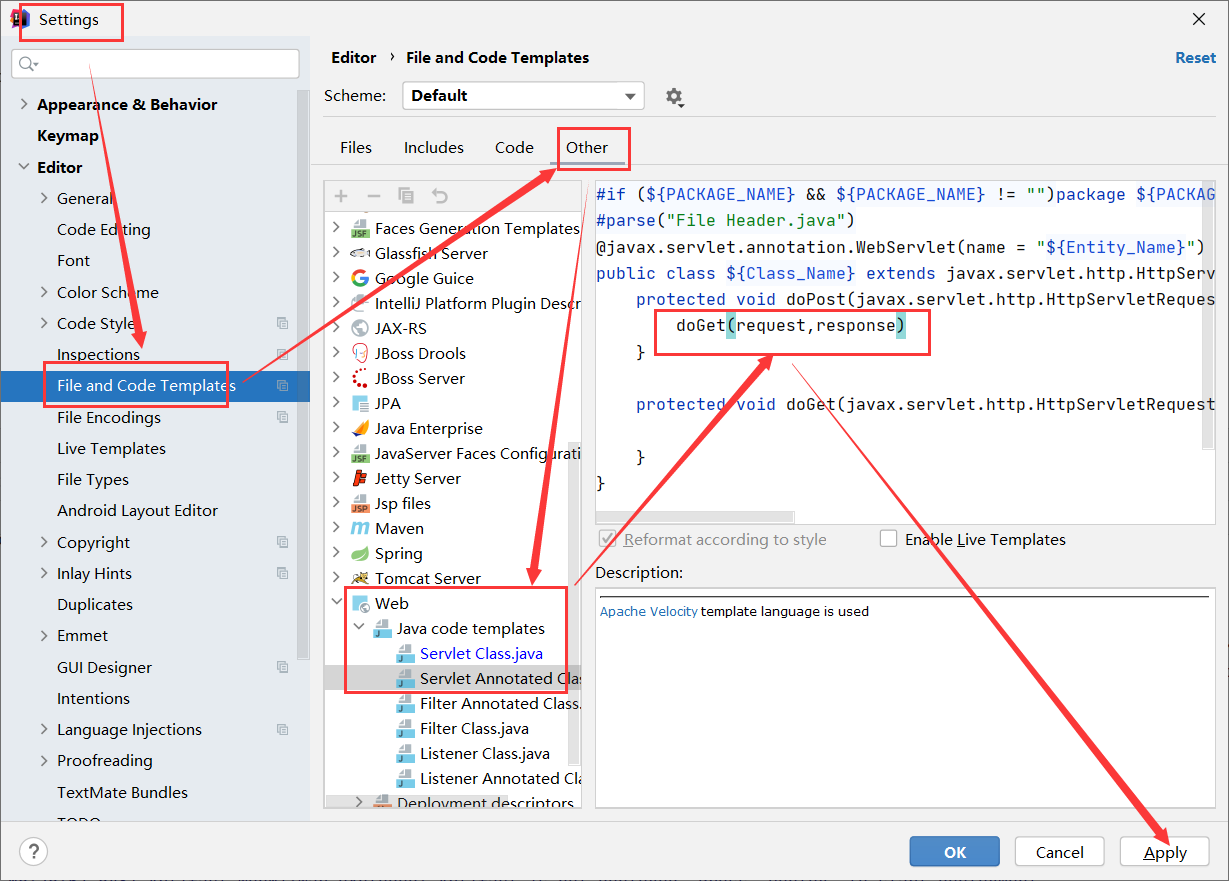Click the Faces Generation Templates icon
Screen dimensions: 1229x881
coord(360,228)
